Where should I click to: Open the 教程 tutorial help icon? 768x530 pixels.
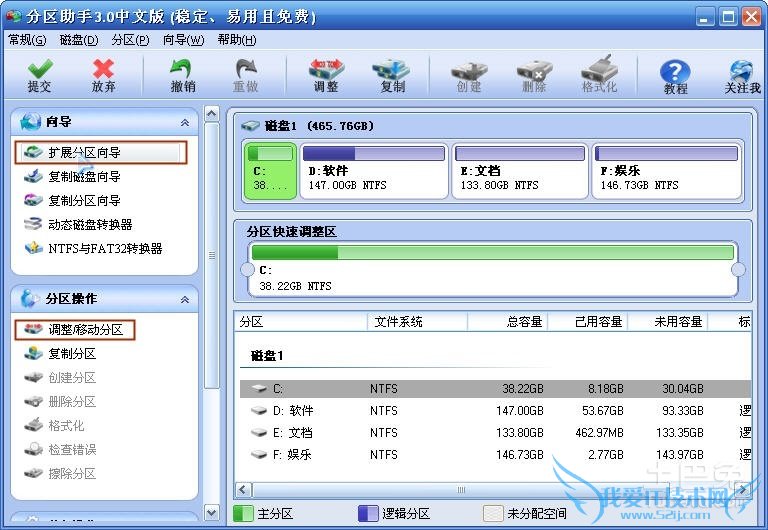[x=675, y=77]
